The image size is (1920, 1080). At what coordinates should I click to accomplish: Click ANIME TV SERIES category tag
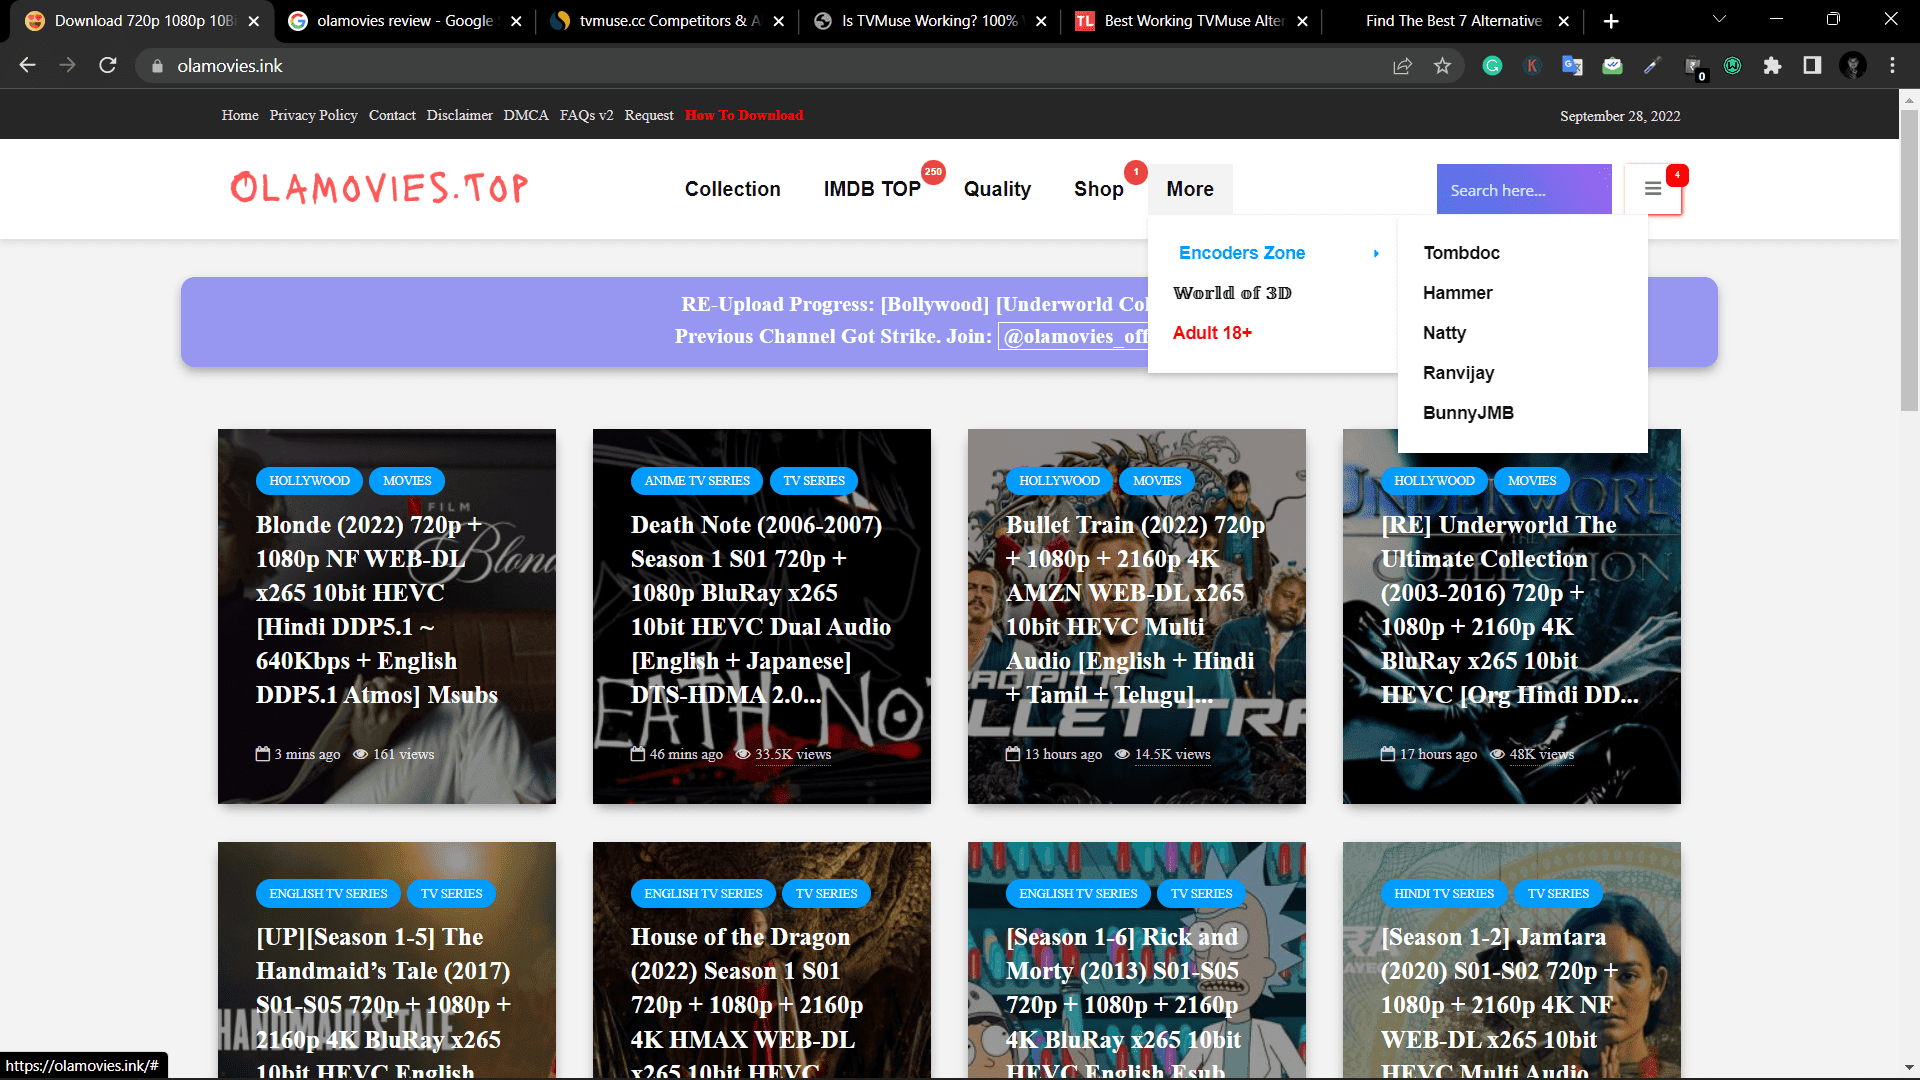tap(697, 481)
